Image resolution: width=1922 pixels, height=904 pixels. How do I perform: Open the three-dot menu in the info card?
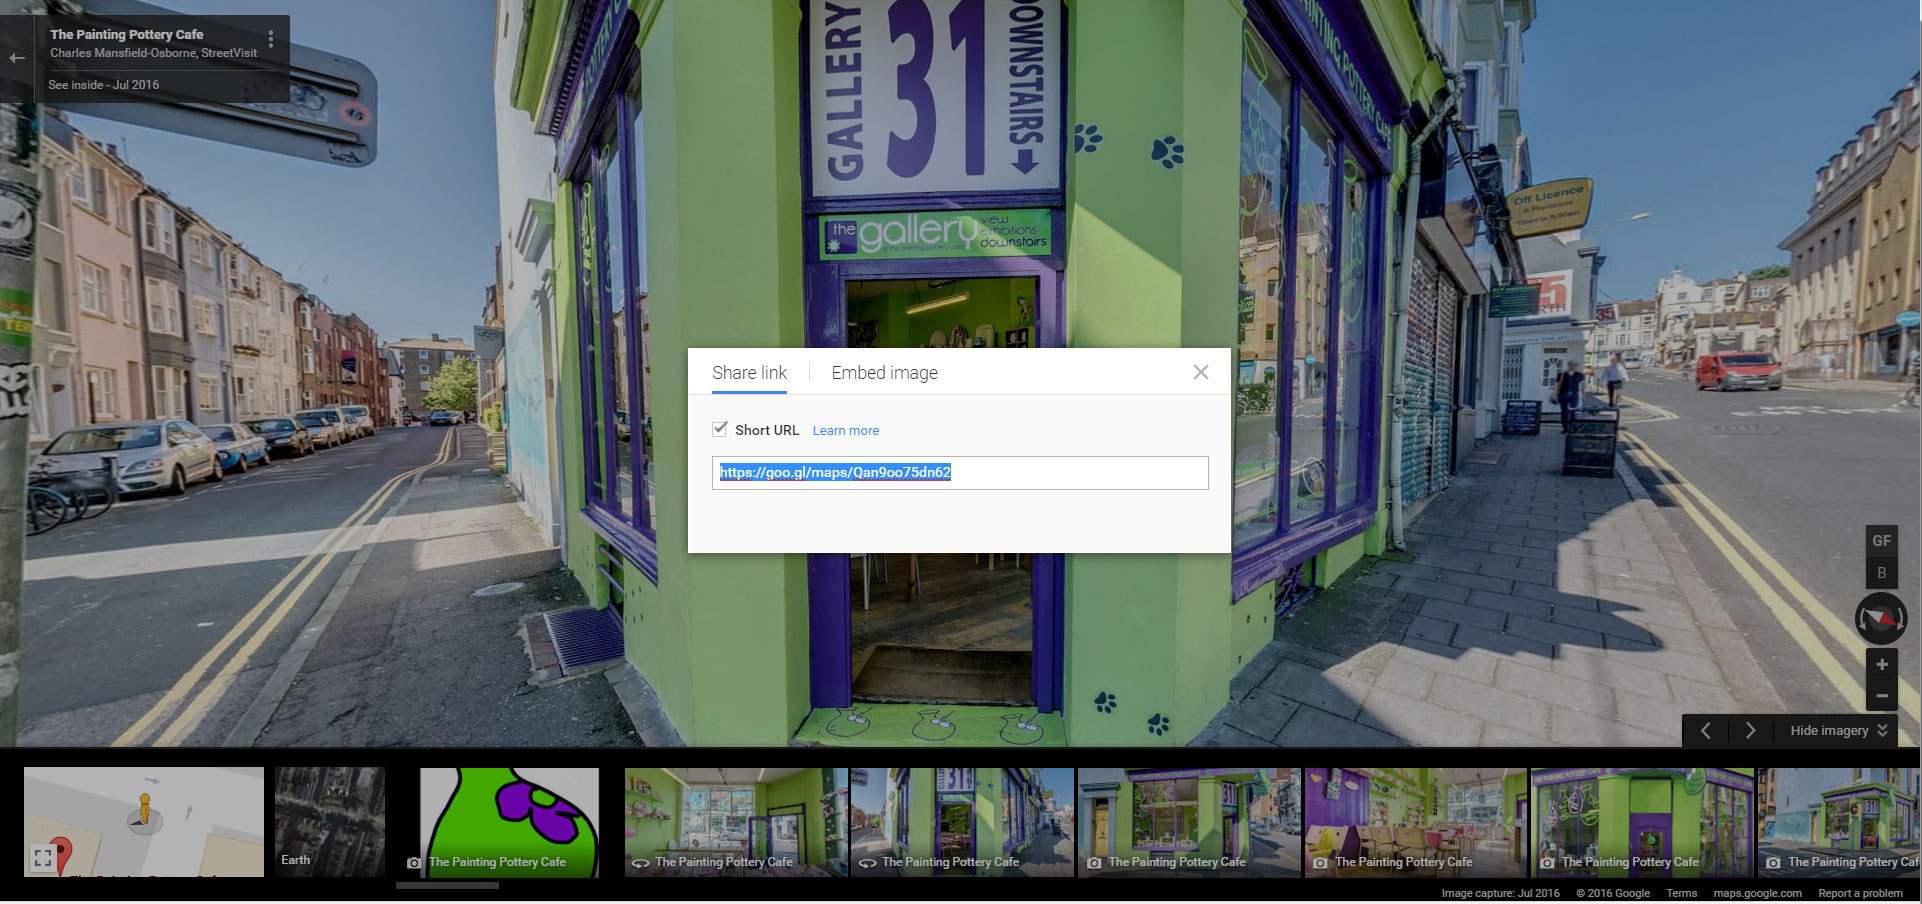click(x=271, y=39)
